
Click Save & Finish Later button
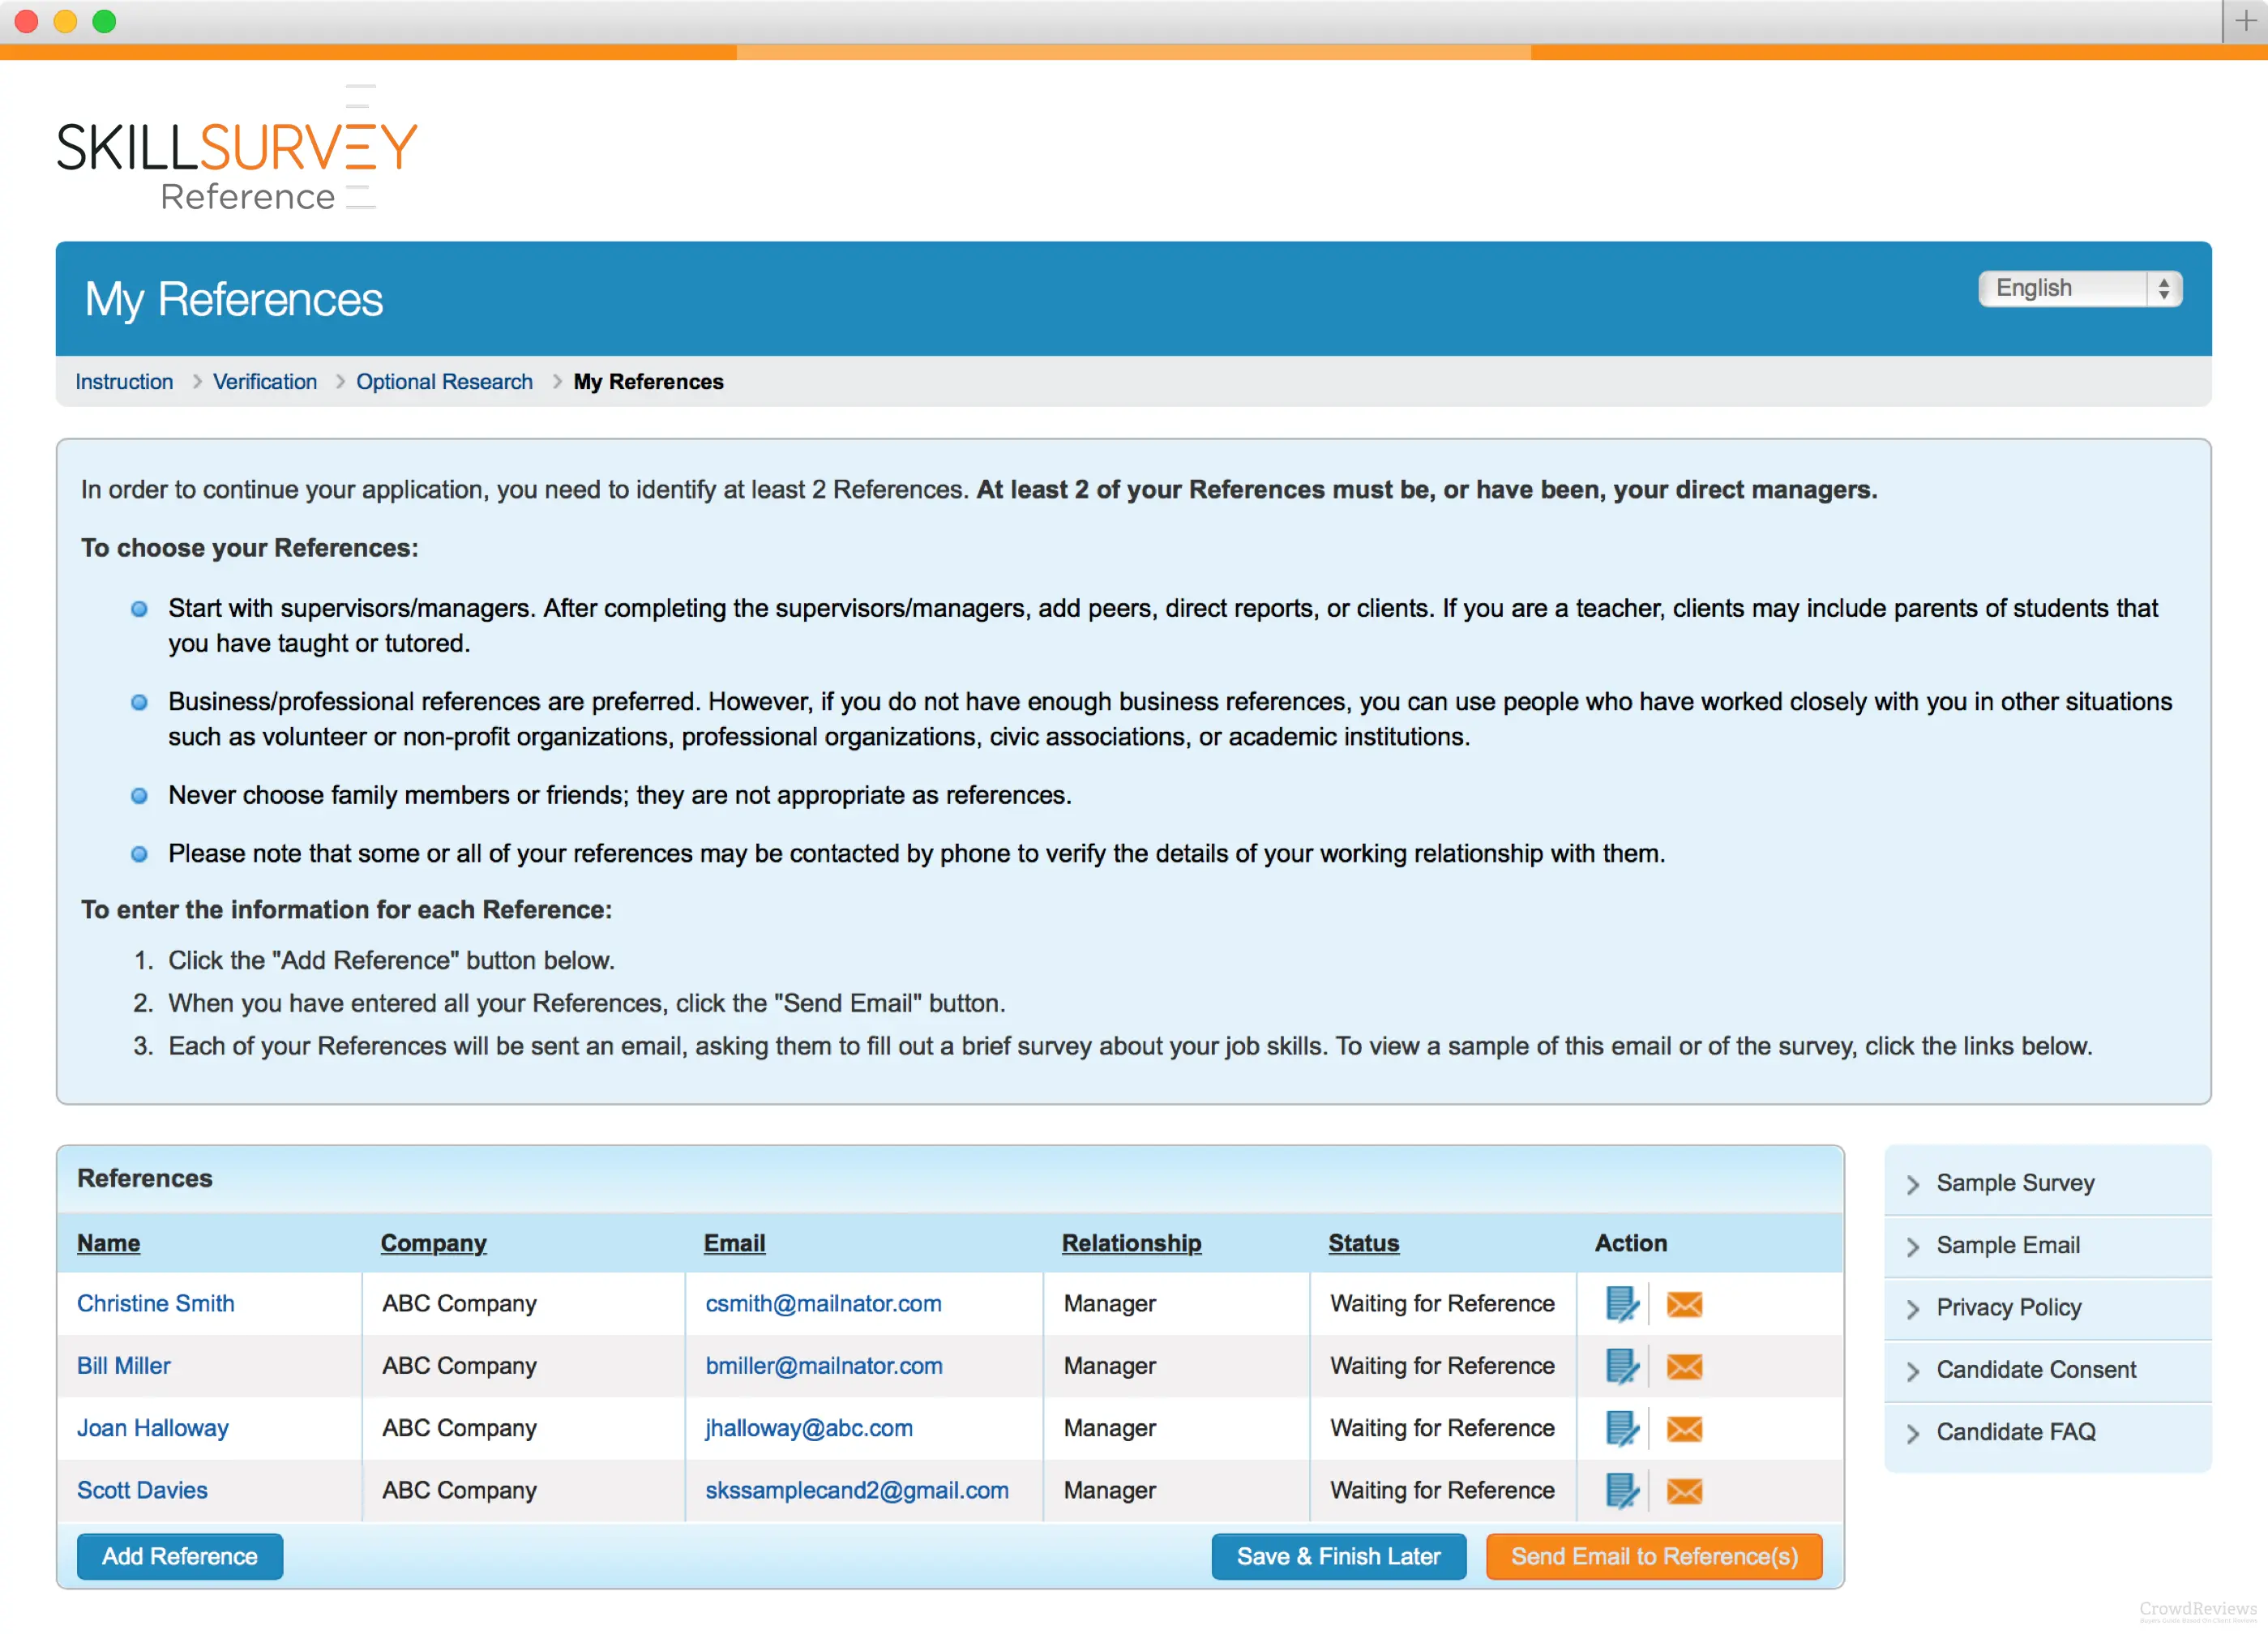click(x=1338, y=1556)
